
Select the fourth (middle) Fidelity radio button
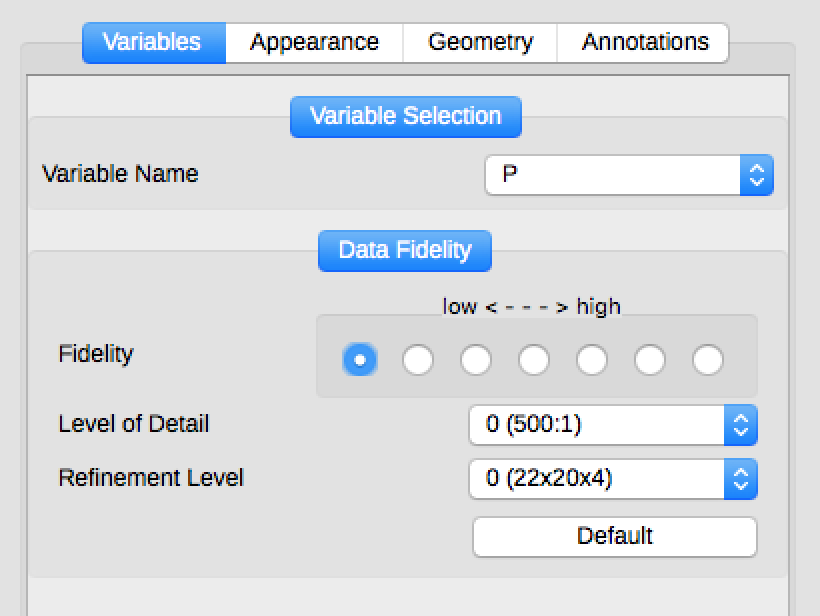[534, 360]
